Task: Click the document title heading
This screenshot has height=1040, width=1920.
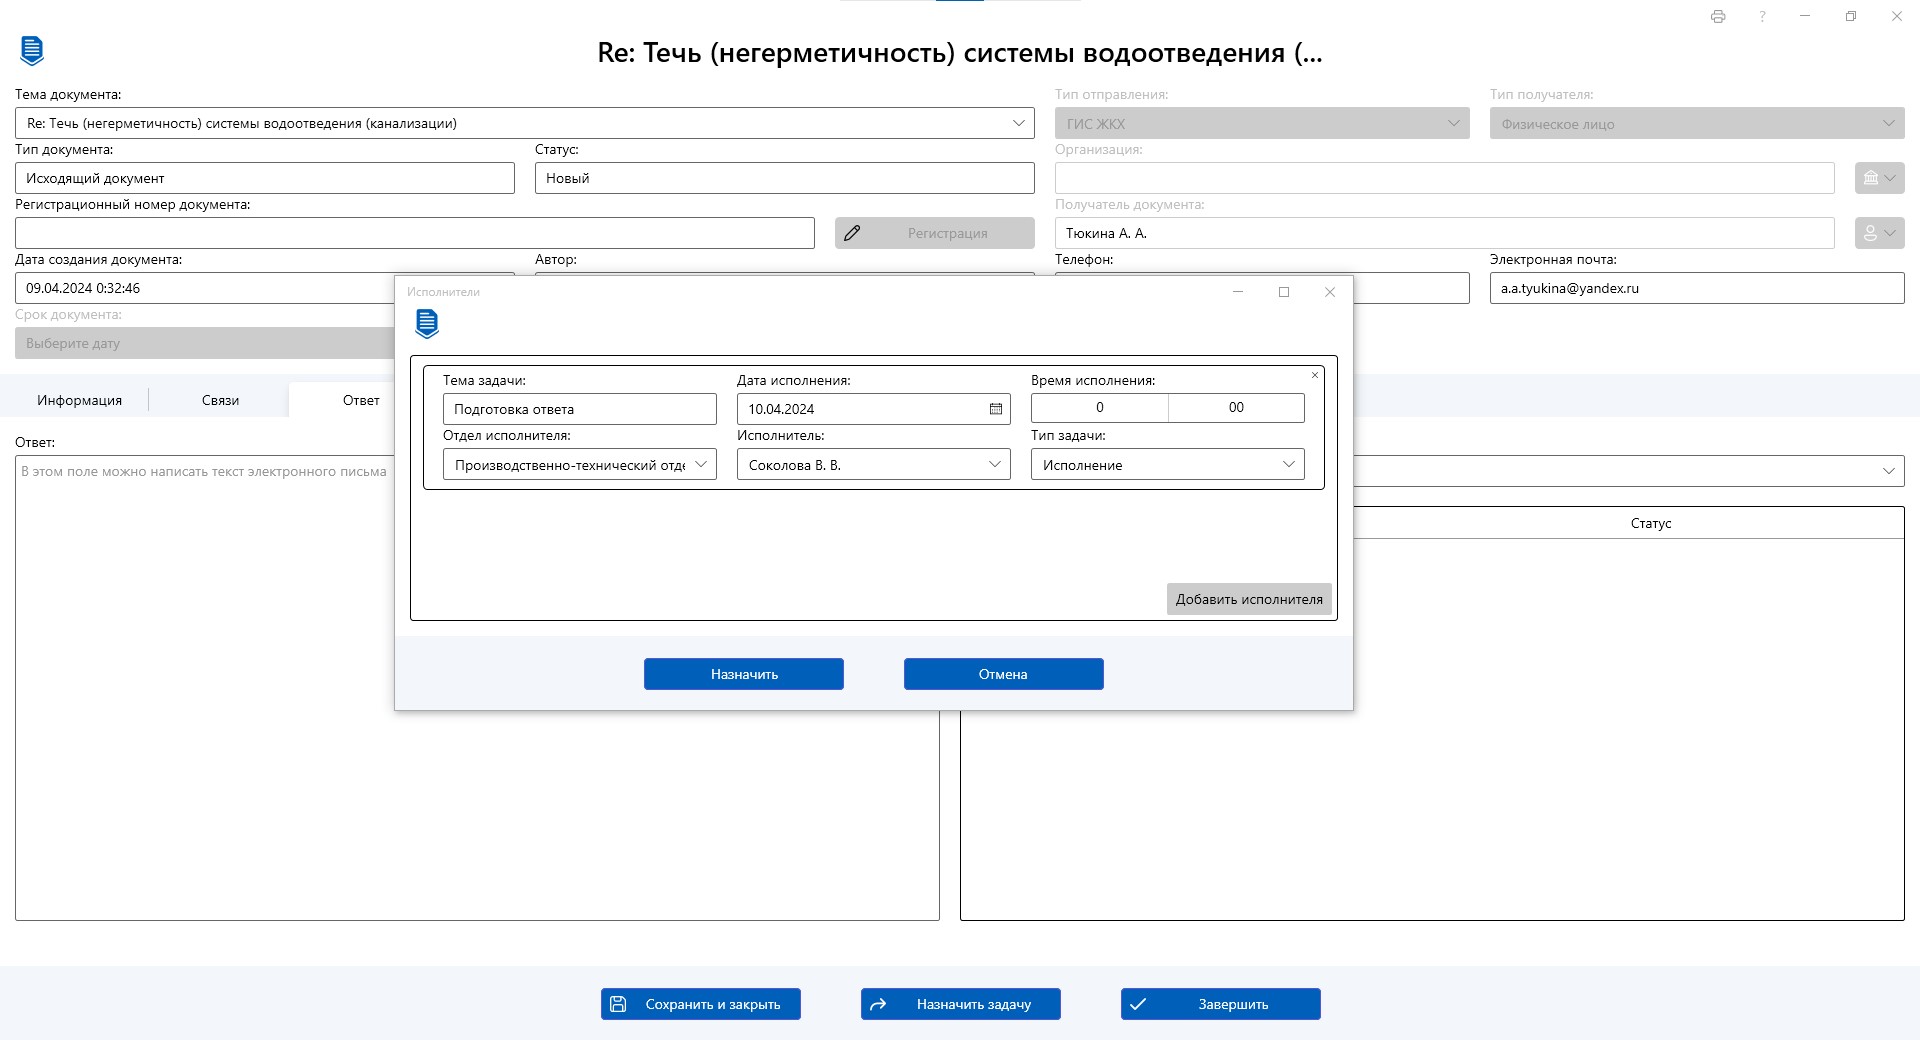Action: 960,53
